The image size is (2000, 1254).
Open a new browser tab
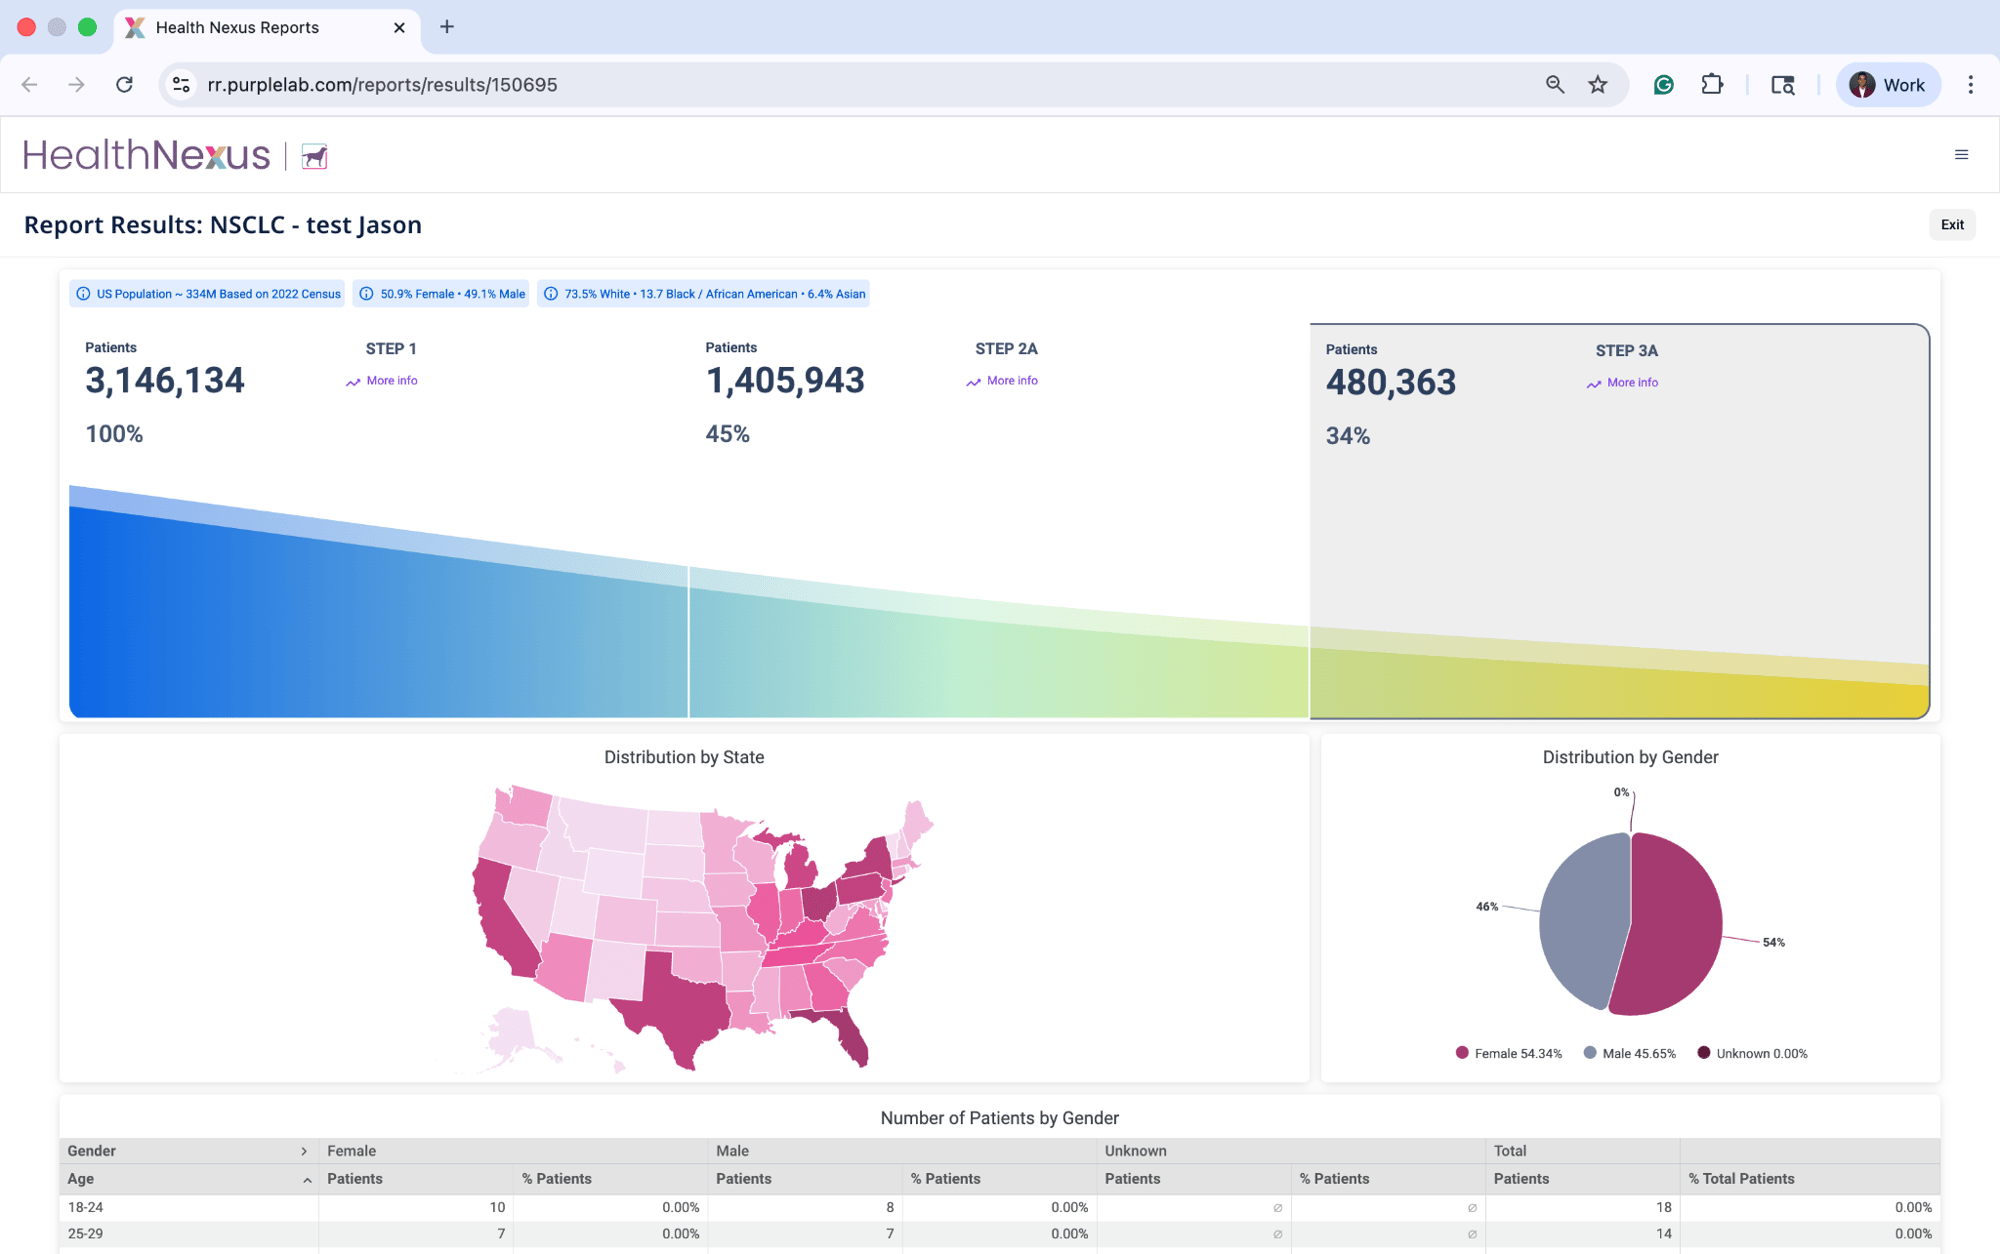tap(447, 27)
